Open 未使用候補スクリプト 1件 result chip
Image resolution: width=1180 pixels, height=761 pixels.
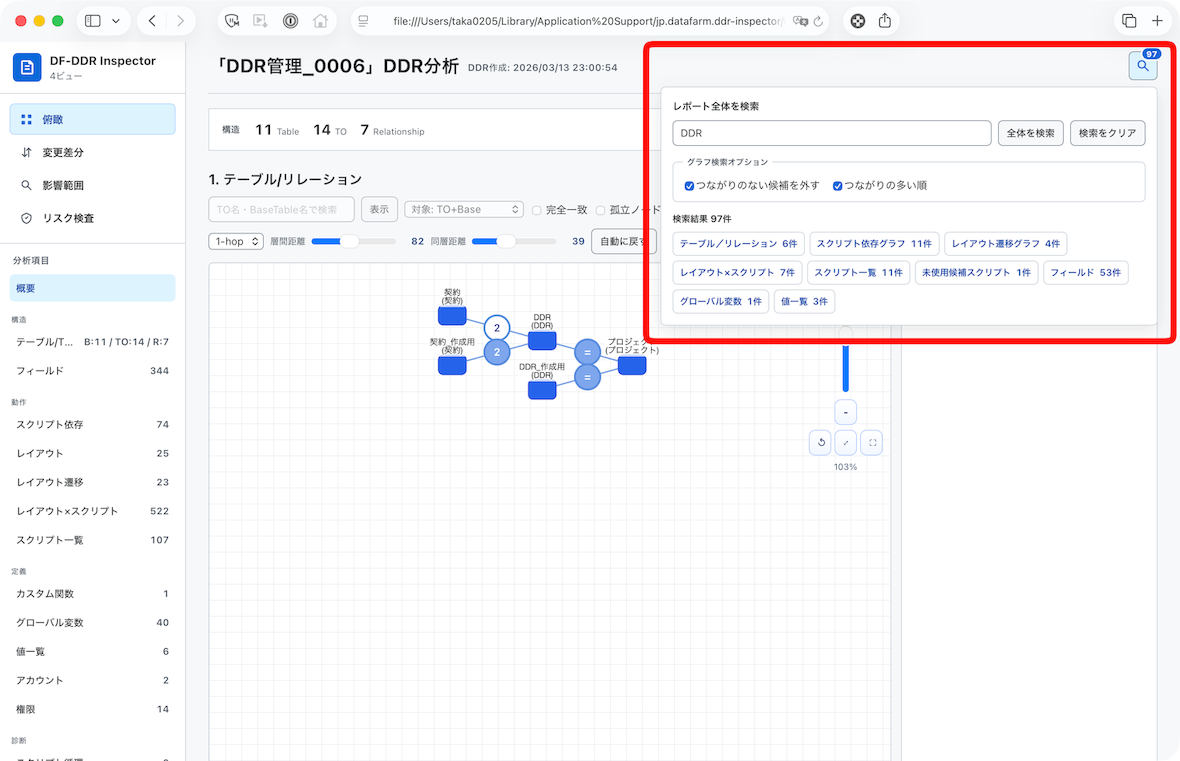(x=976, y=272)
